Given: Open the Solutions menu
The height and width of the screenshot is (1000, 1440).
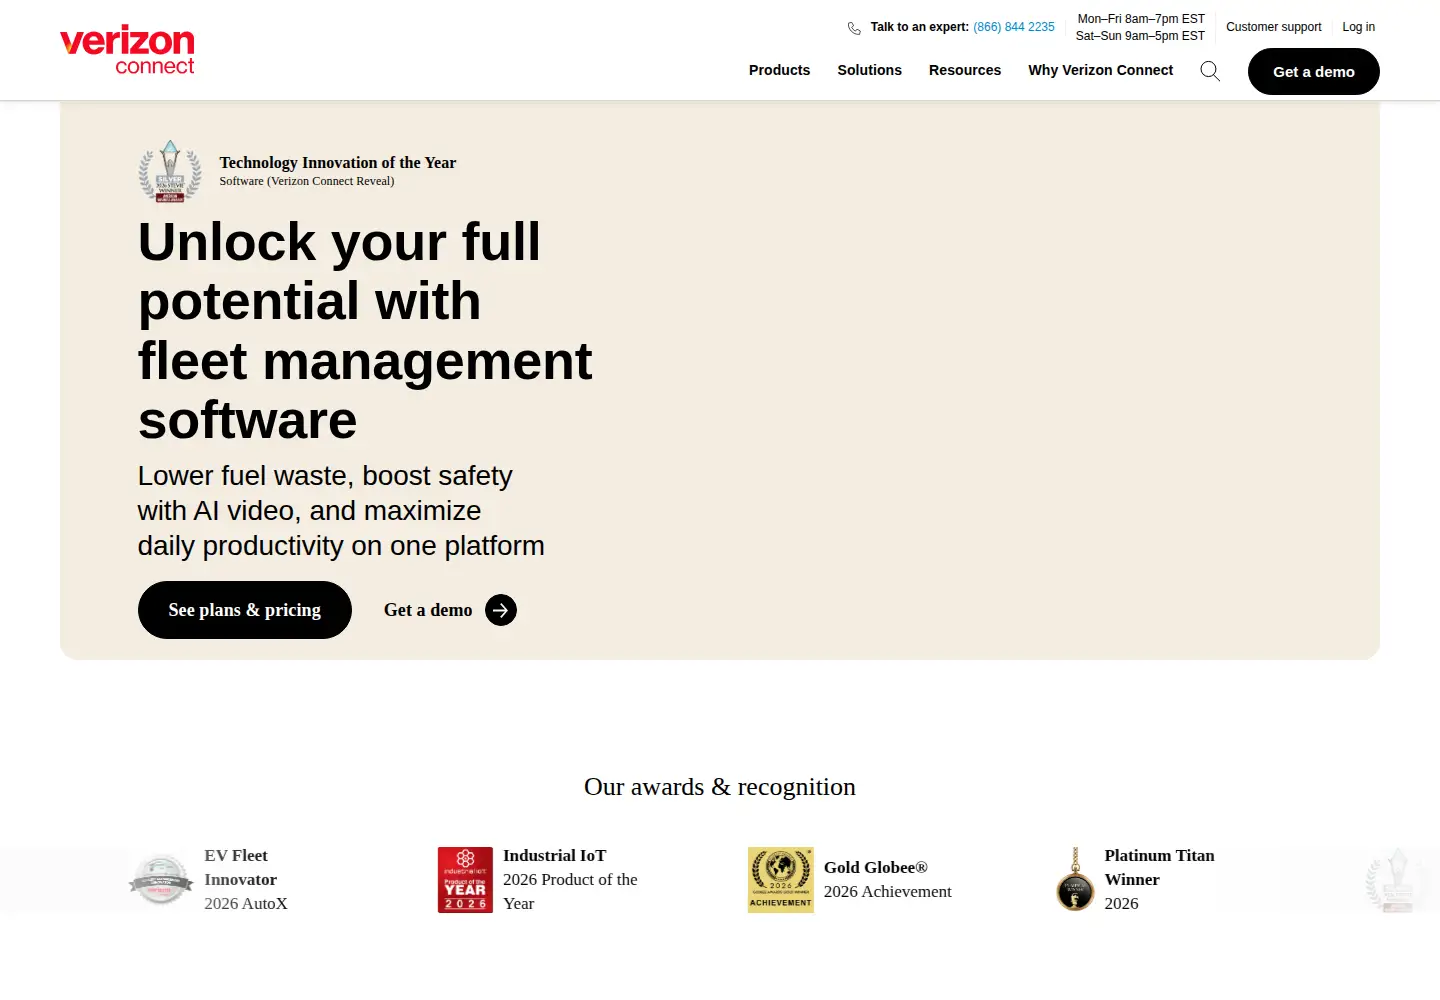Looking at the screenshot, I should pyautogui.click(x=870, y=70).
